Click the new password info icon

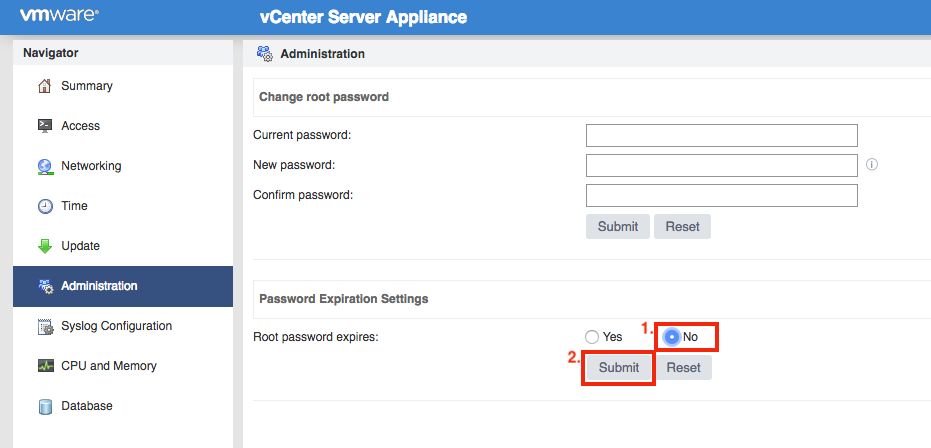pos(872,165)
